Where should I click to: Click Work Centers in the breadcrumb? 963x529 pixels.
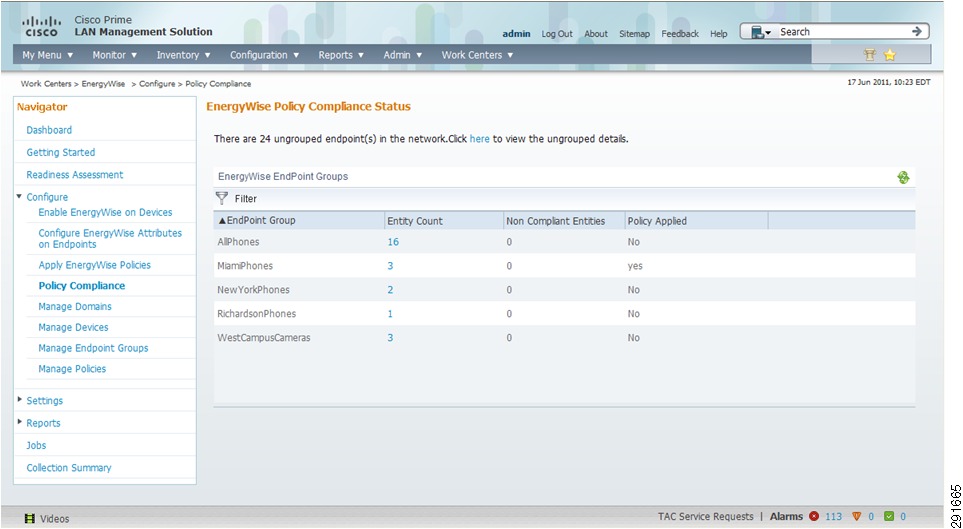coord(46,84)
